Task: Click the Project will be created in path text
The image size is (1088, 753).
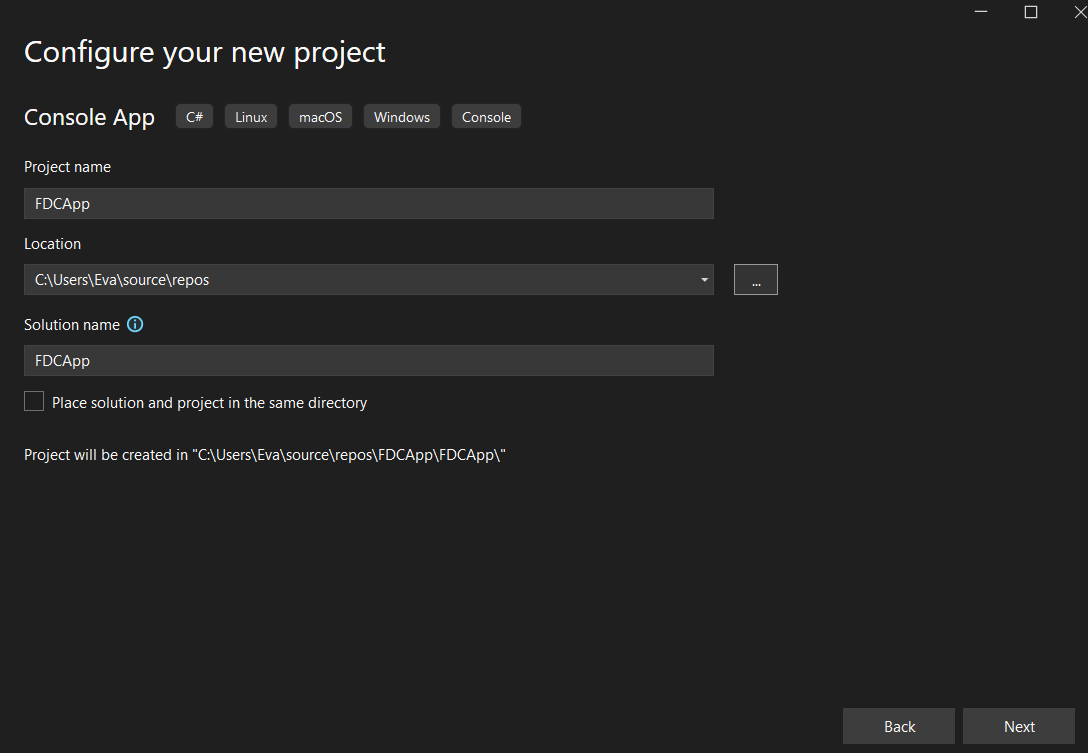Action: (265, 455)
